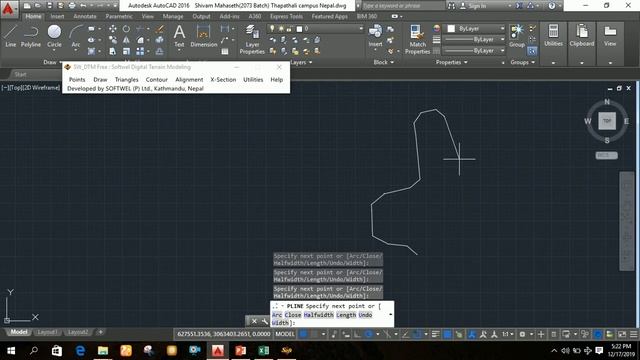Open Contour menu in SW_DTM window
Viewport: 640px width, 360px height.
157,80
